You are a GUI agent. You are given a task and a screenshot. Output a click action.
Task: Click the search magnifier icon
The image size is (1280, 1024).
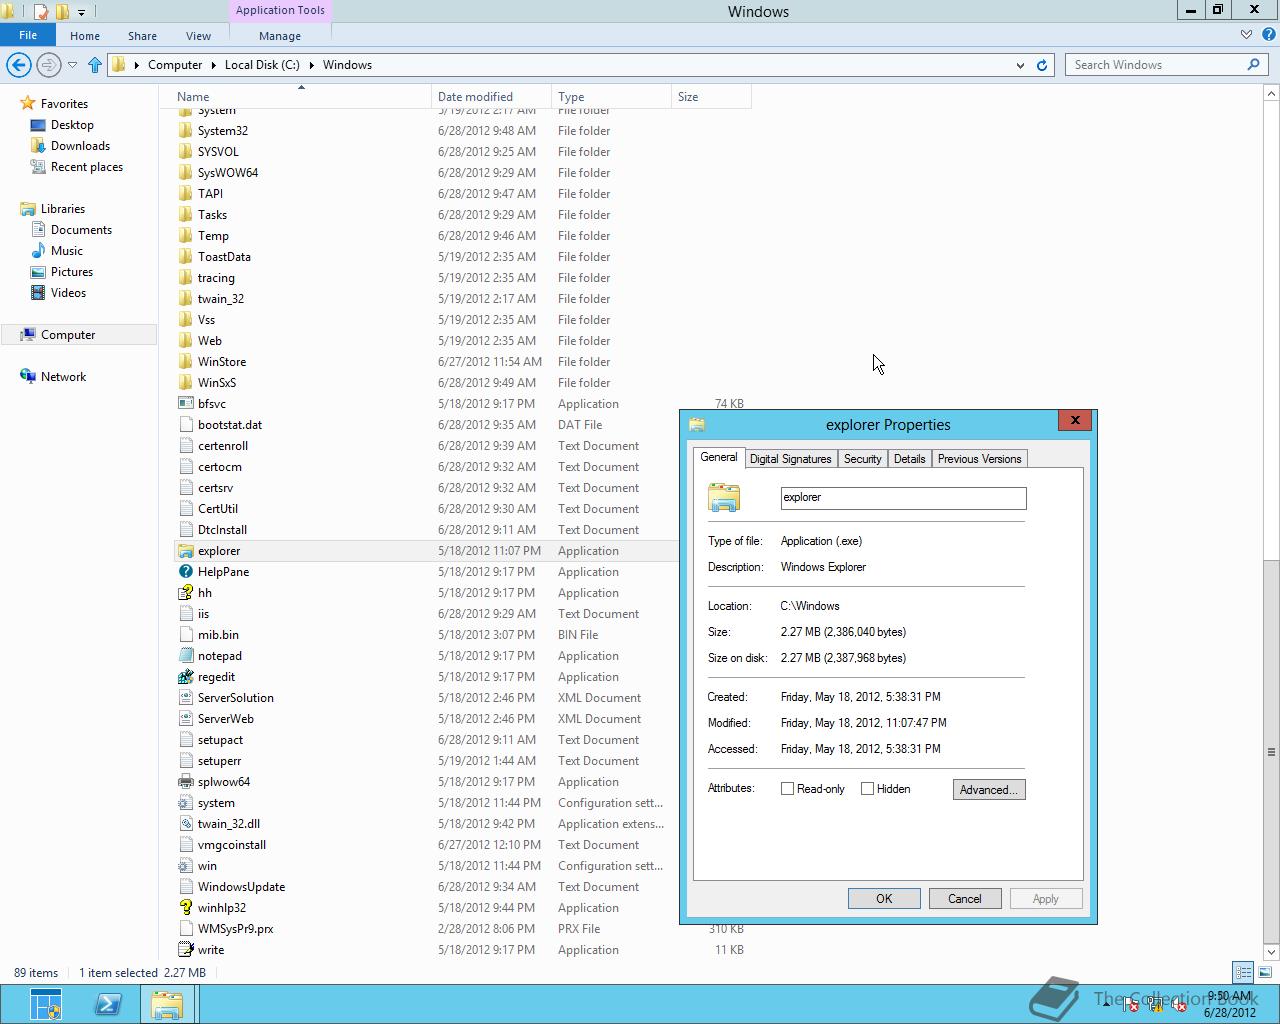1253,65
